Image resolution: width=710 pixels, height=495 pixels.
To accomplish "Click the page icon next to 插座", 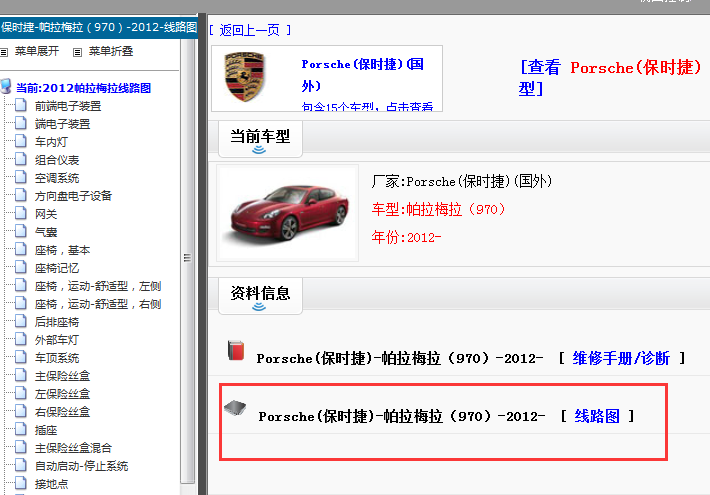I will tap(20, 429).
